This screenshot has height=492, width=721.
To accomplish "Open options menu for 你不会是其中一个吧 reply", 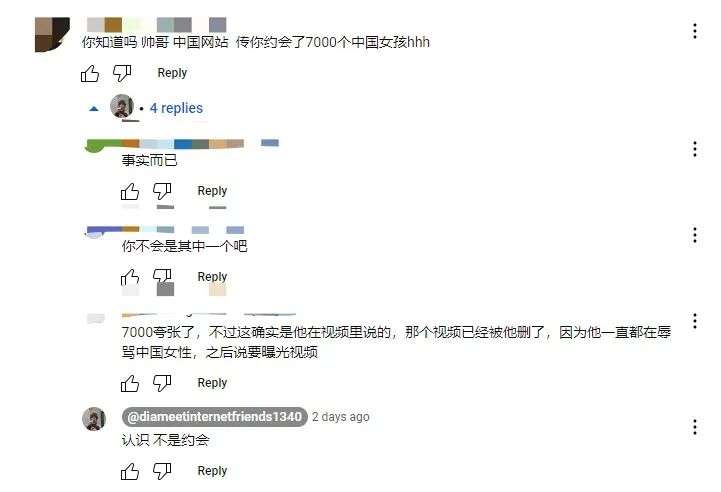I will coord(695,235).
